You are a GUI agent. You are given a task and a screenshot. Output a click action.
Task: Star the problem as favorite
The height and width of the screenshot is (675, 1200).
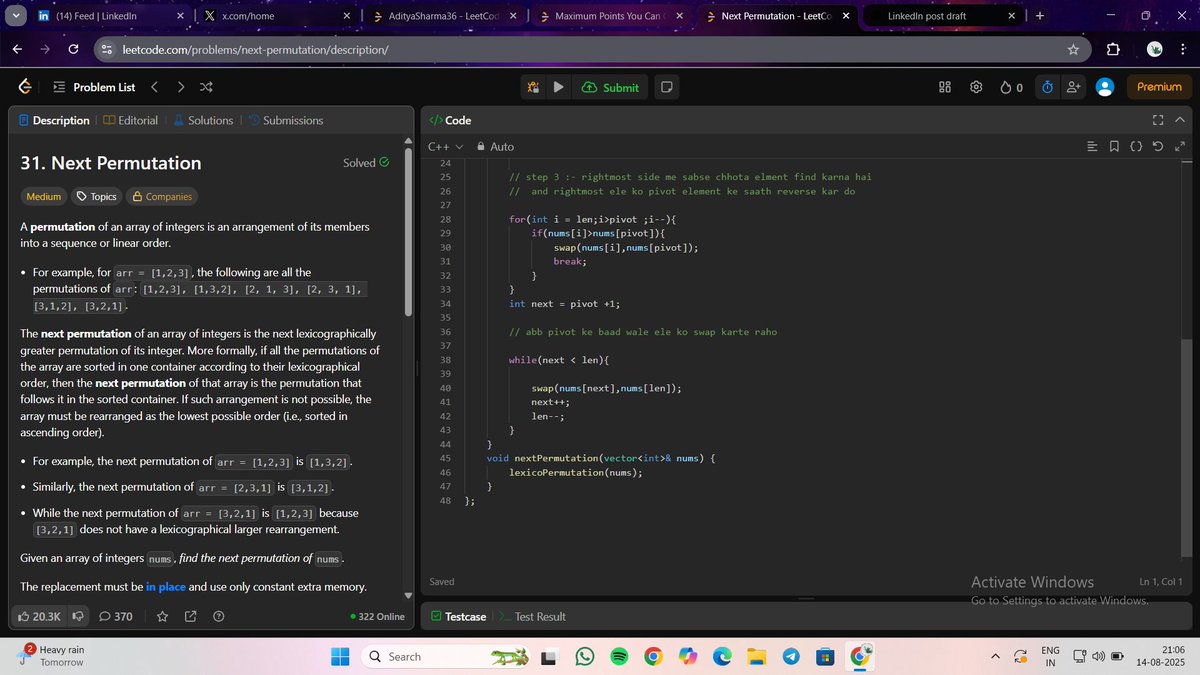pos(163,617)
